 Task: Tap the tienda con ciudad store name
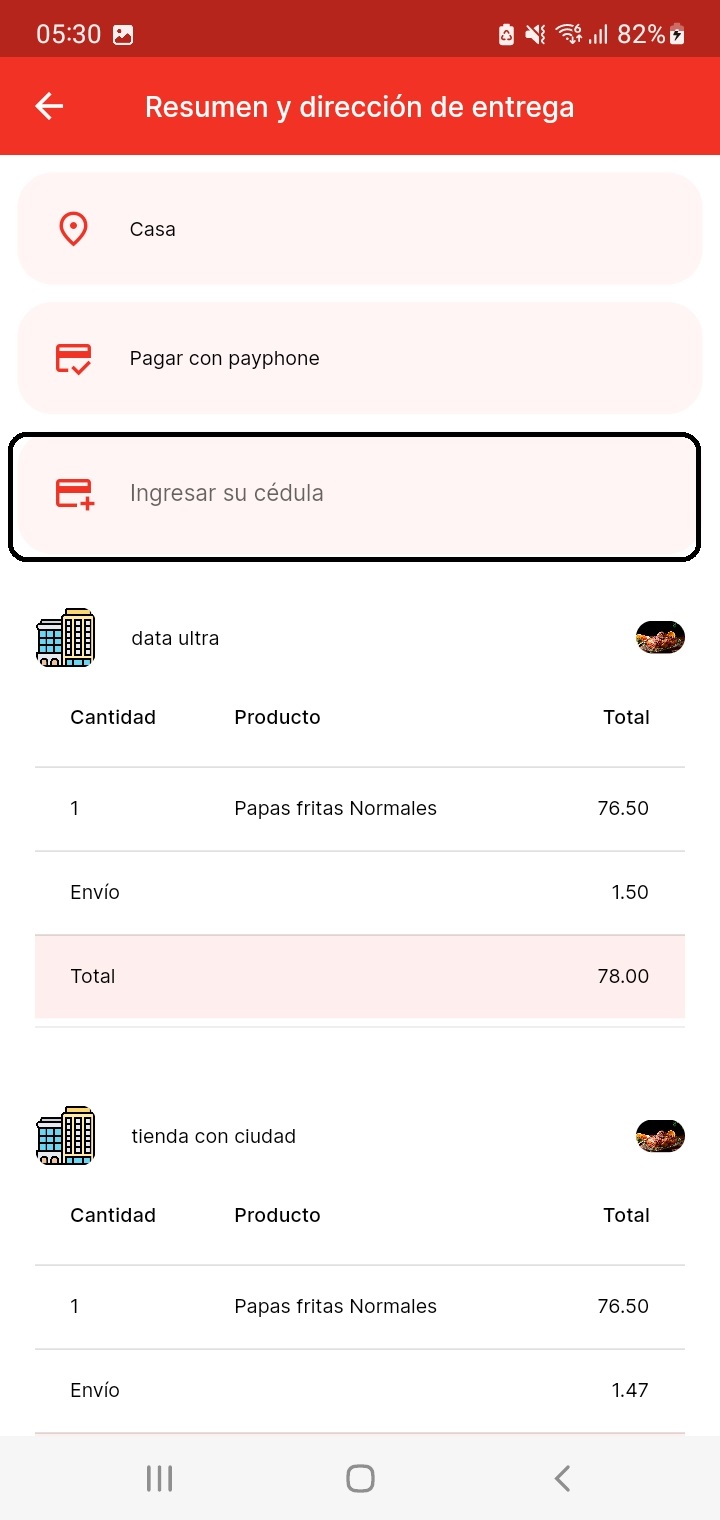pos(213,1136)
